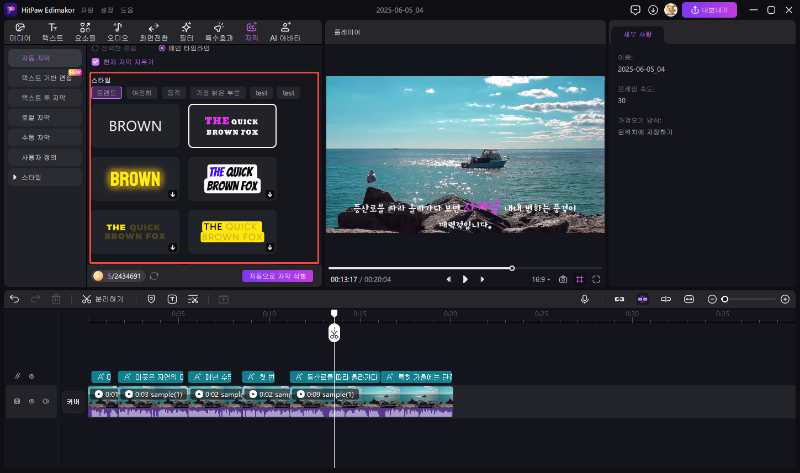Switch to the Subtitles tab in top toolbar
This screenshot has width=800, height=473.
(x=251, y=30)
